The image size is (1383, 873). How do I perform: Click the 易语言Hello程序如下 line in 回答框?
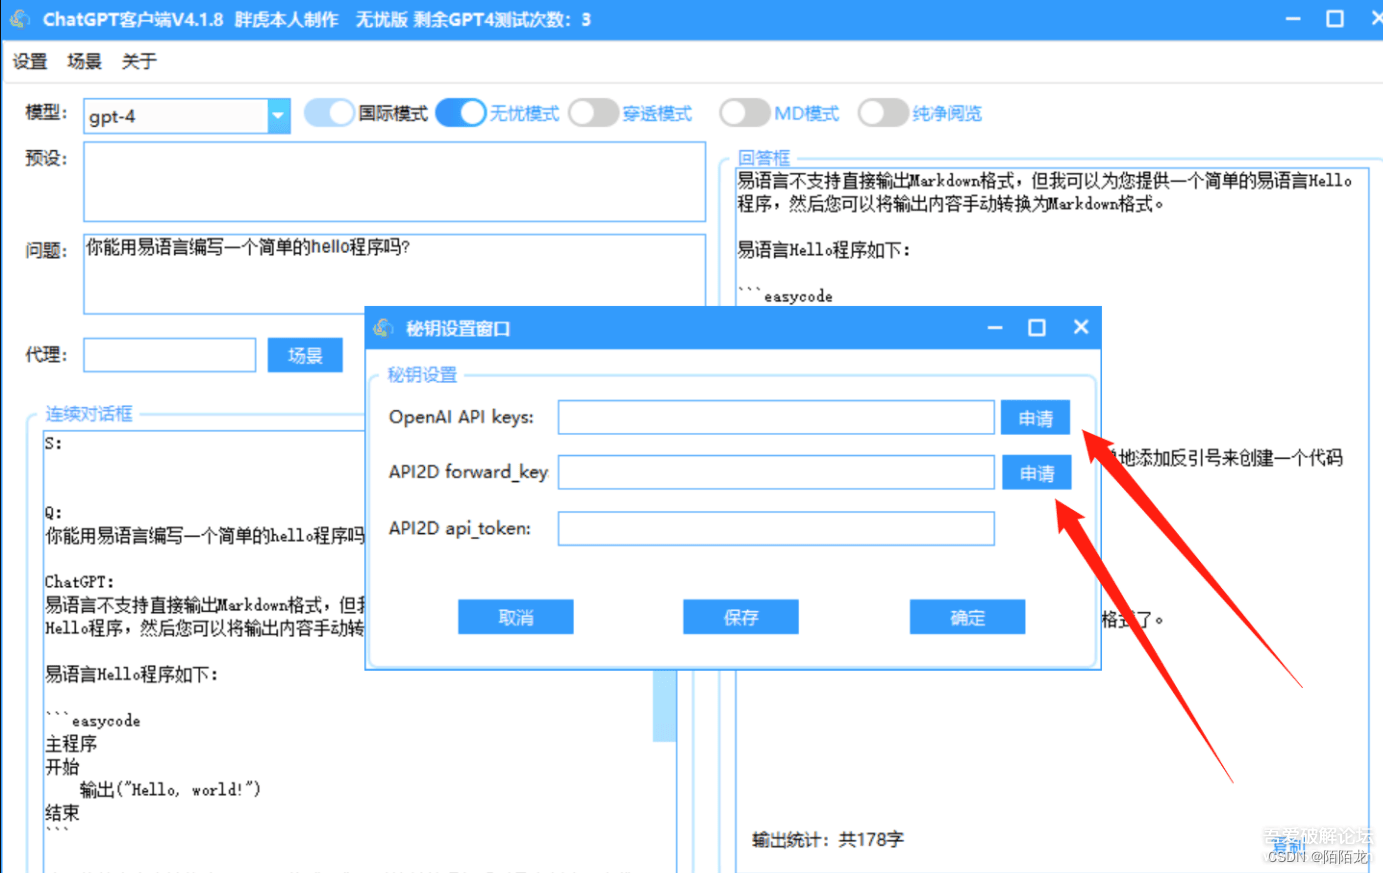[824, 250]
